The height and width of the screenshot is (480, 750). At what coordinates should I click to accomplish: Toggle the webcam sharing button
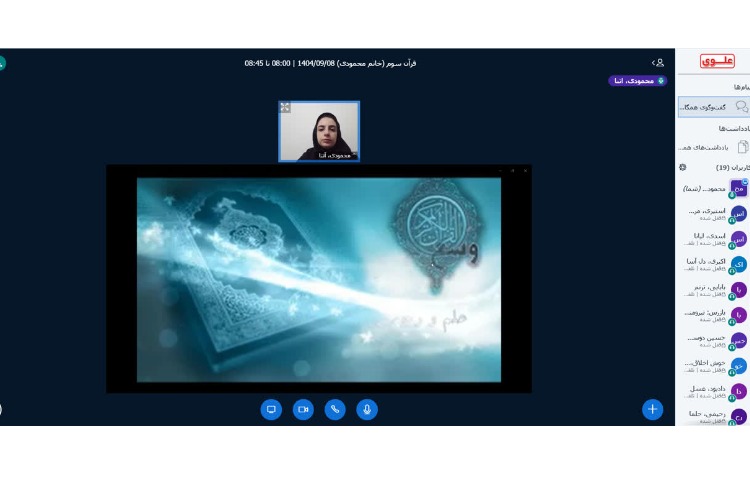(x=303, y=409)
